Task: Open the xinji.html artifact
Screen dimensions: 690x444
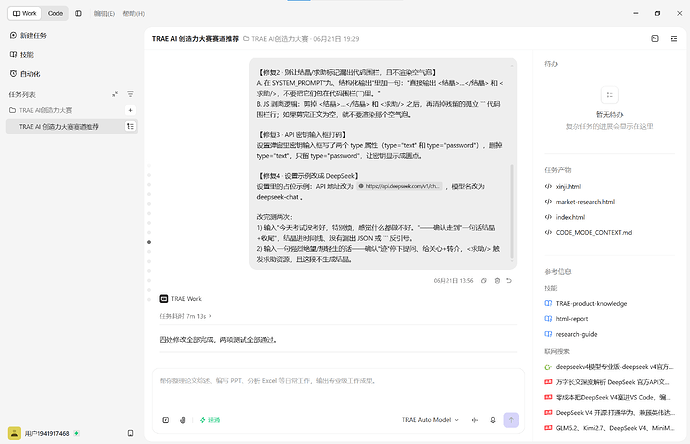Action: [568, 187]
